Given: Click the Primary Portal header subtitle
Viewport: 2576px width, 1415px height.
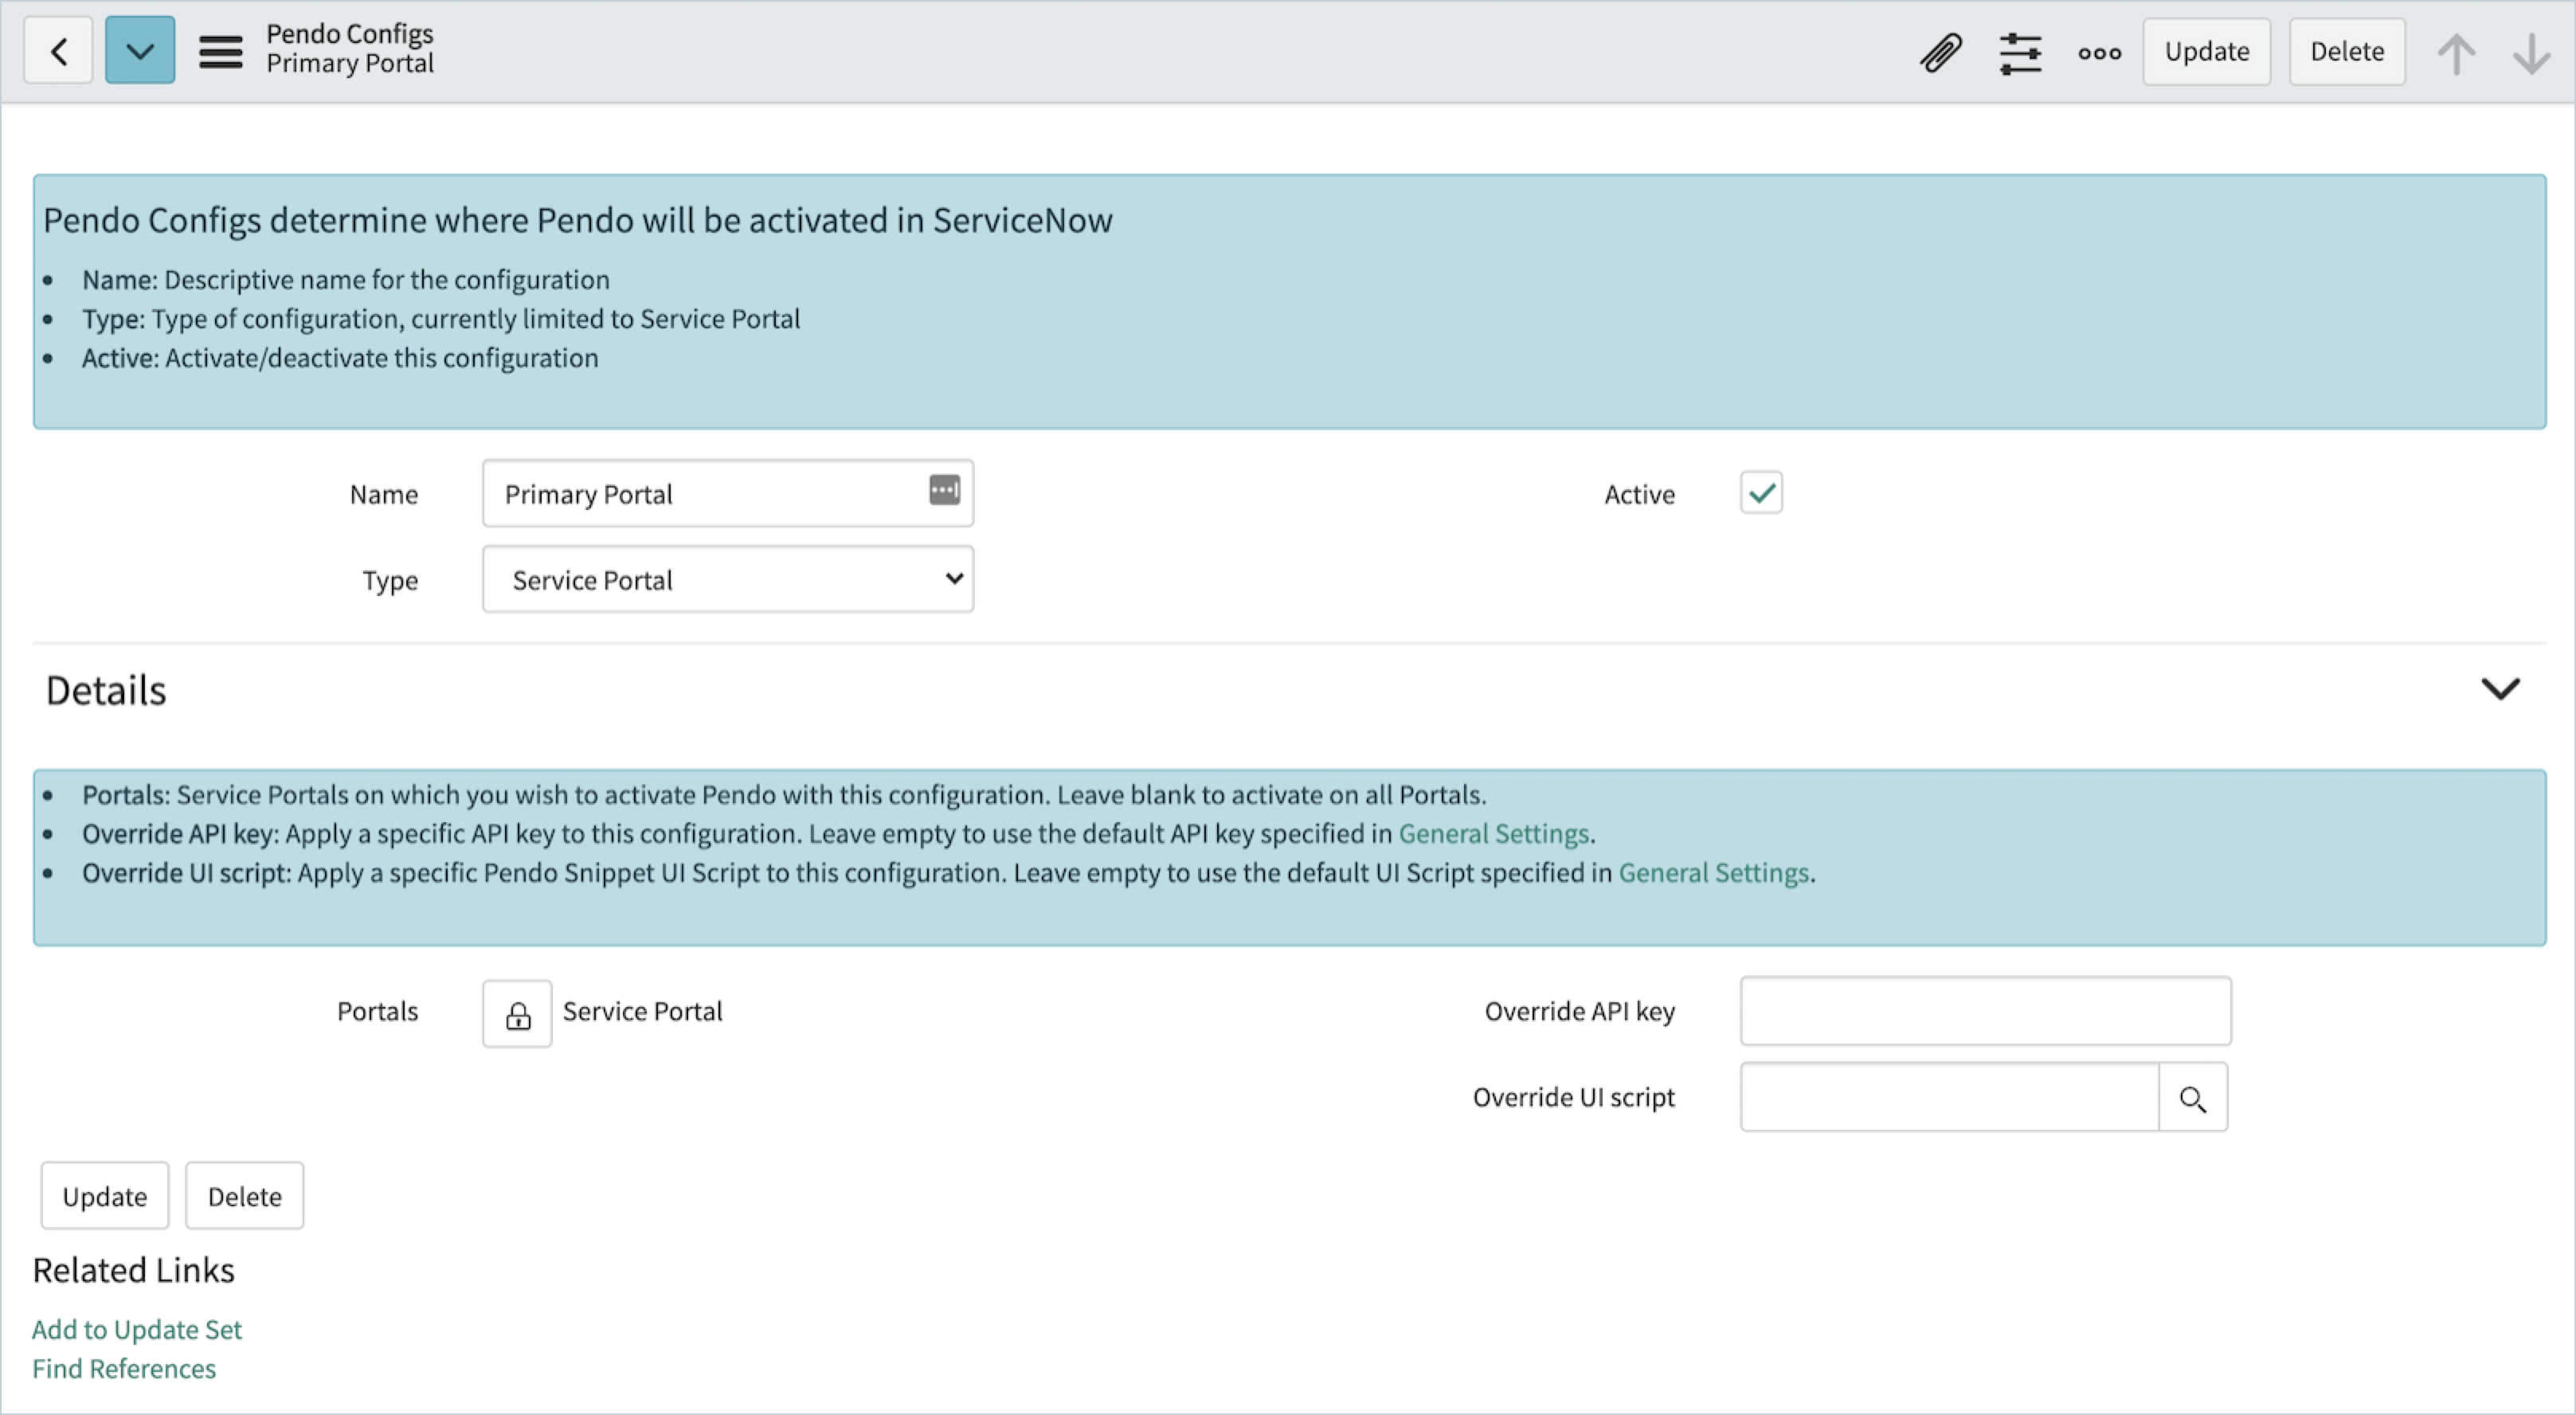Looking at the screenshot, I should [x=350, y=63].
